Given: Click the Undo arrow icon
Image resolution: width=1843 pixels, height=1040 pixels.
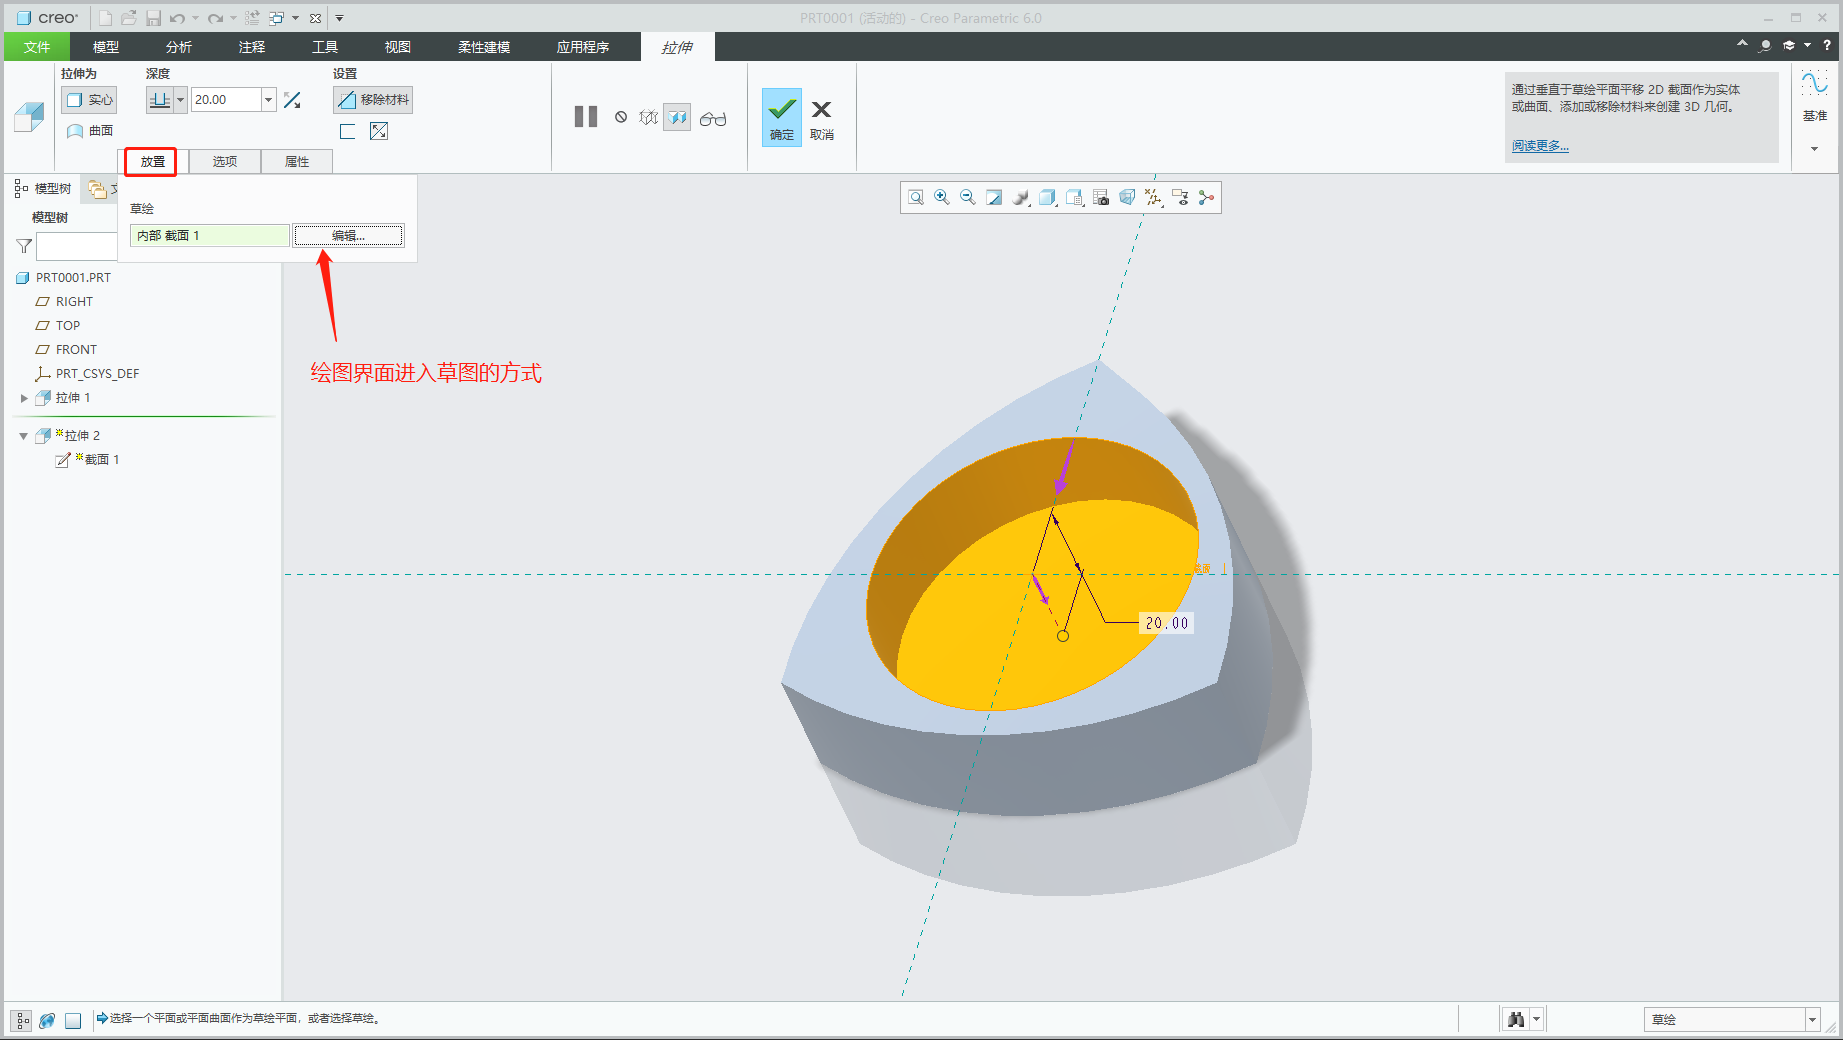Looking at the screenshot, I should tap(177, 18).
